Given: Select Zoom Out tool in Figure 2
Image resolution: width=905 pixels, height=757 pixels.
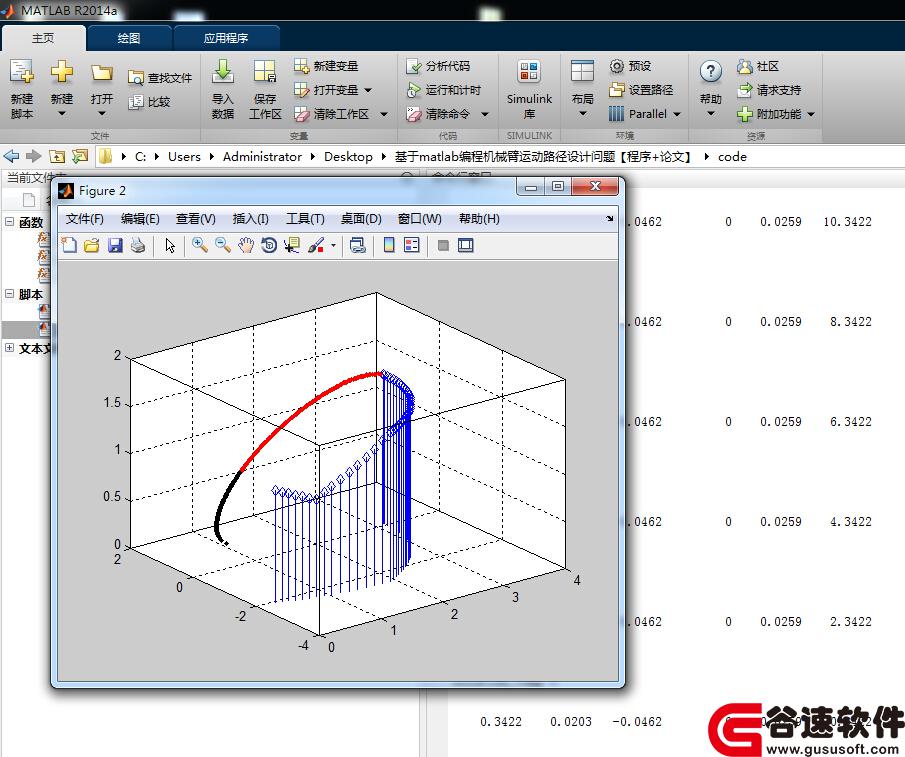Looking at the screenshot, I should coord(223,245).
